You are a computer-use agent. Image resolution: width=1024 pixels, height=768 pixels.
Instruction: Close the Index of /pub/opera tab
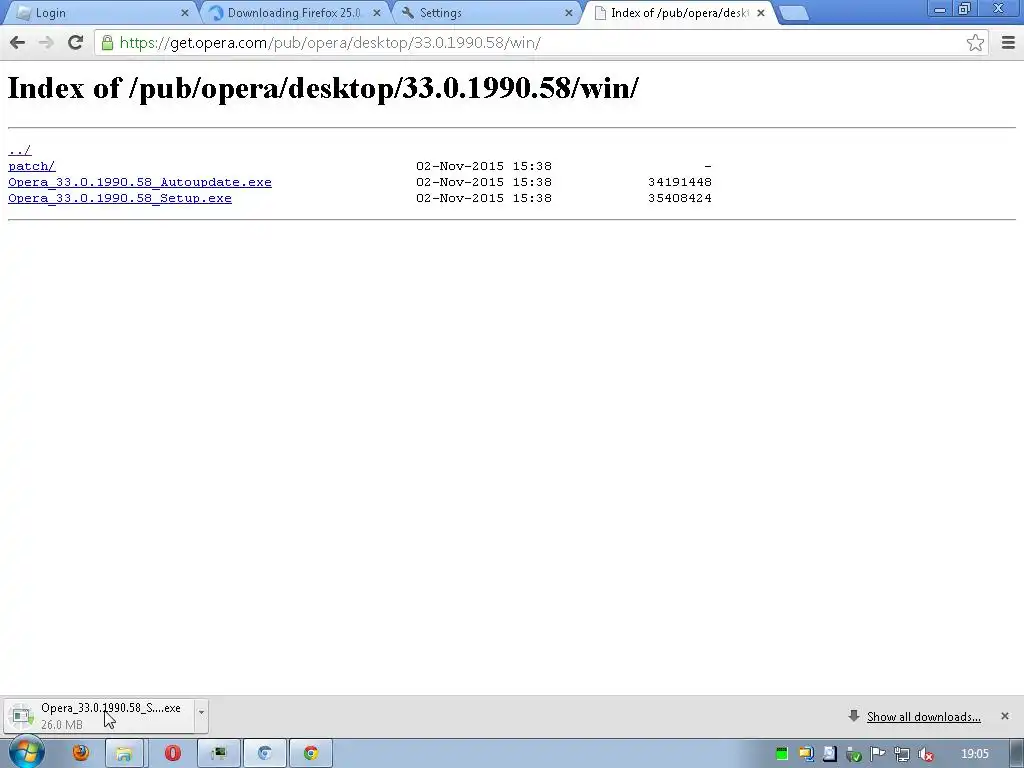point(760,13)
